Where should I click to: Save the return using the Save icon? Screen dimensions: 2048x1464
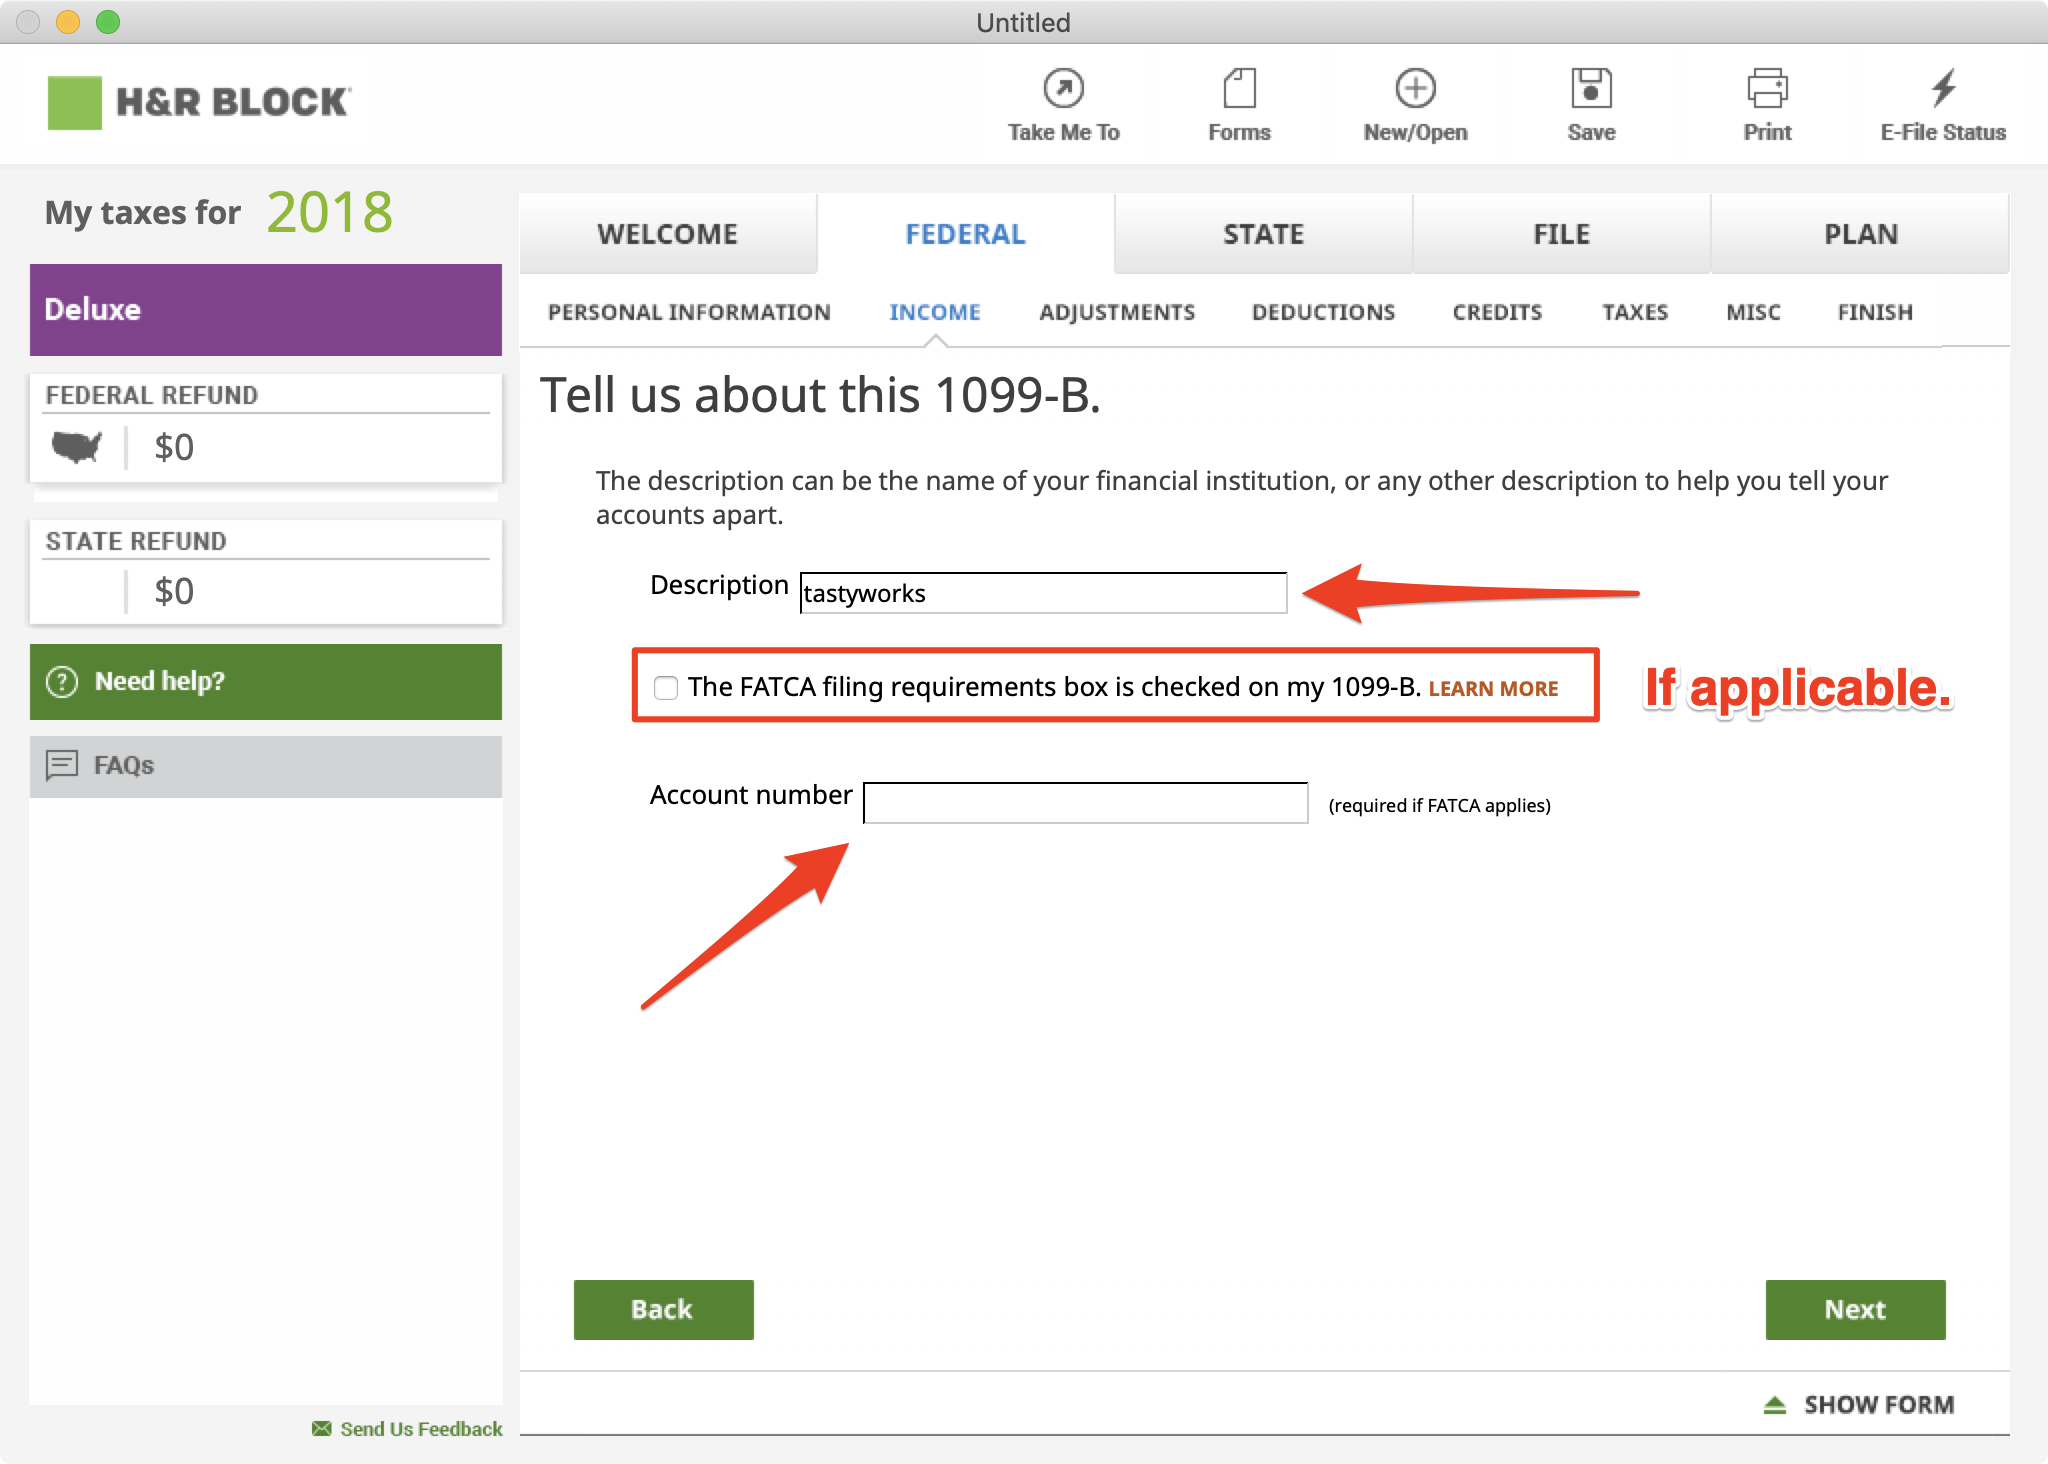pyautogui.click(x=1590, y=90)
